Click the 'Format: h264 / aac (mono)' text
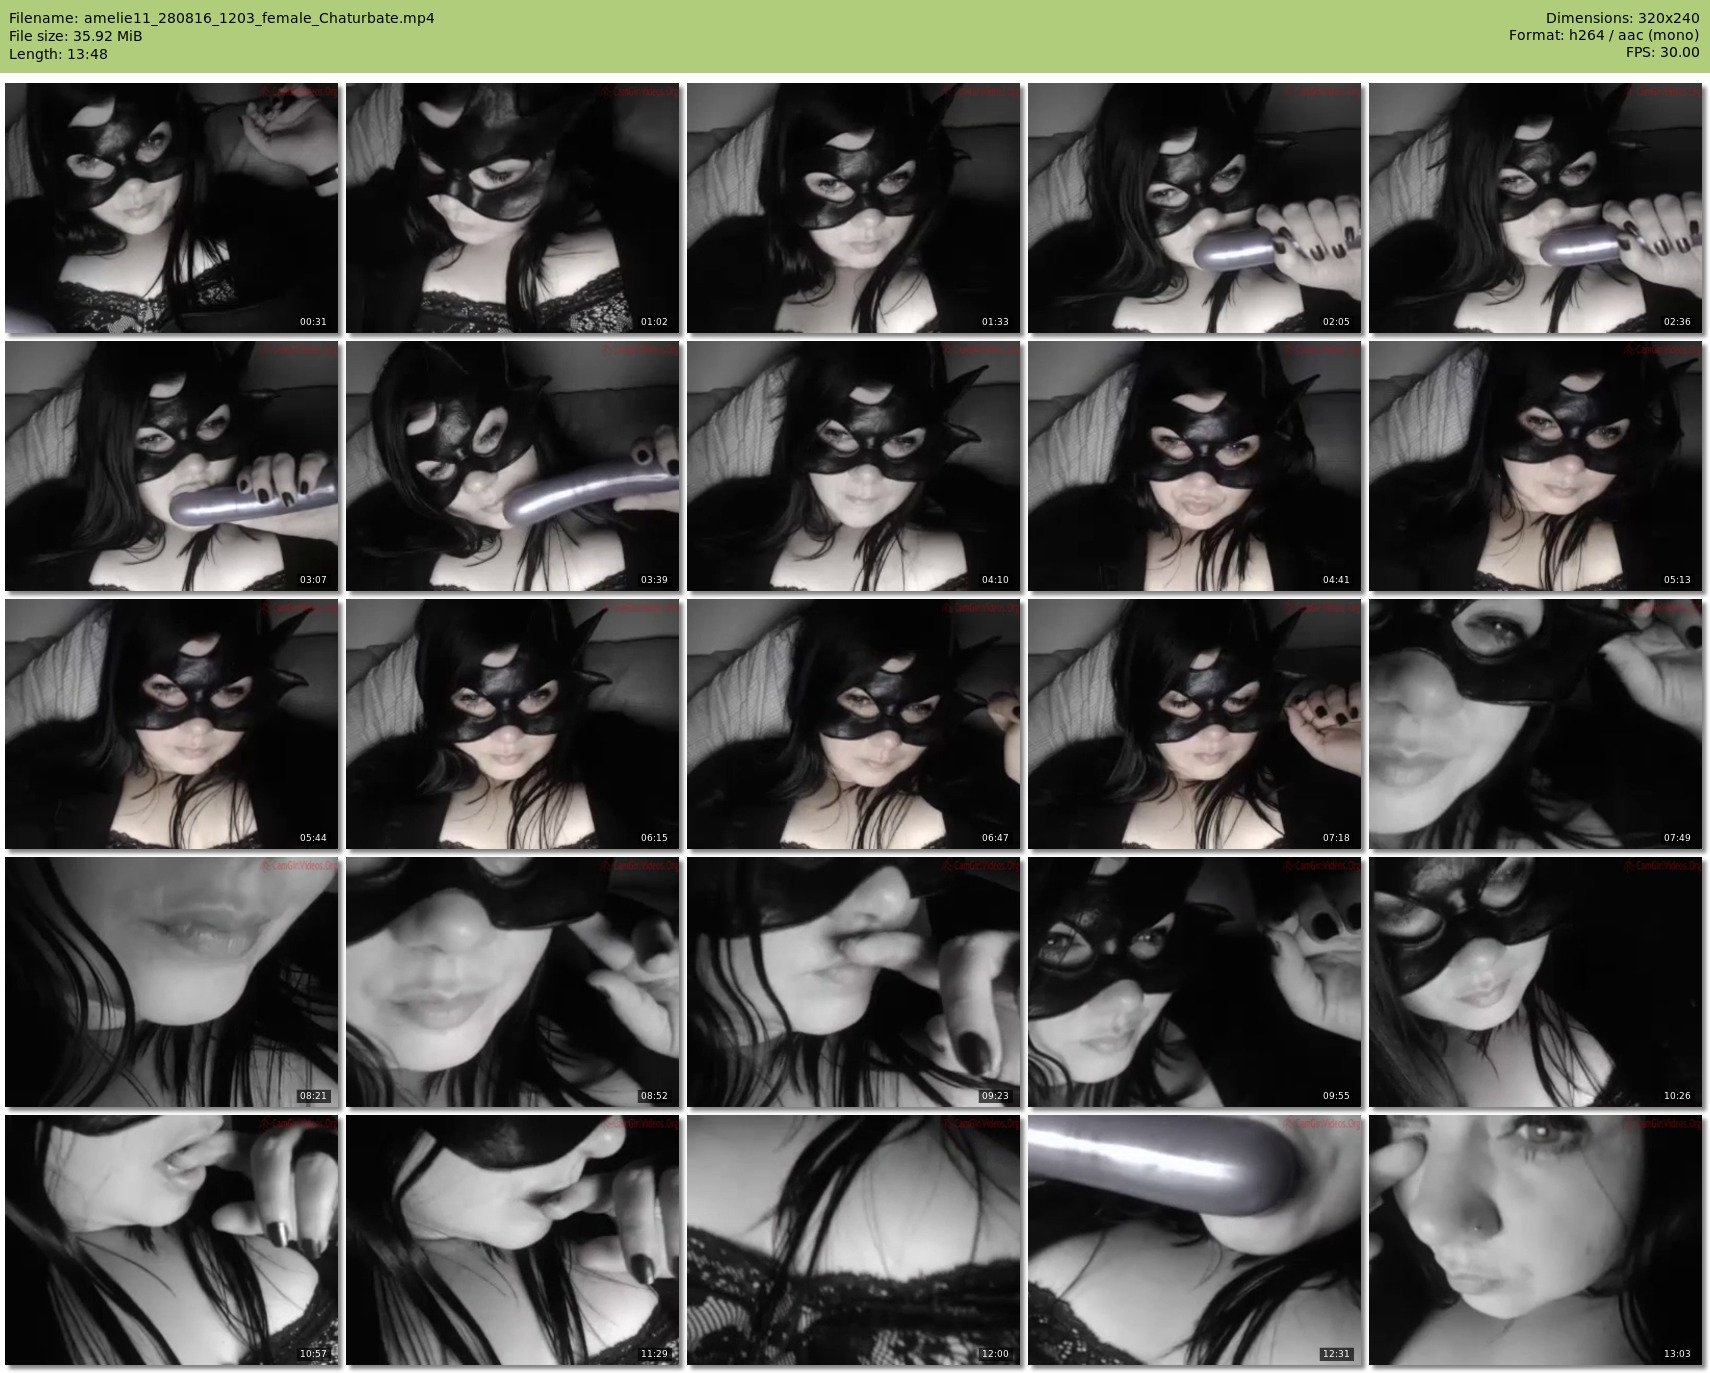 coord(1604,36)
